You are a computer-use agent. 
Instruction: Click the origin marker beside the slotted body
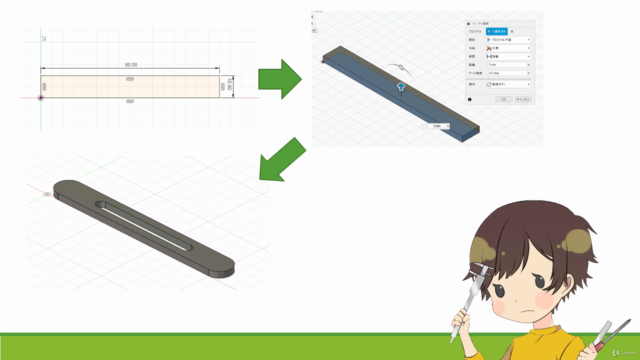(x=47, y=194)
